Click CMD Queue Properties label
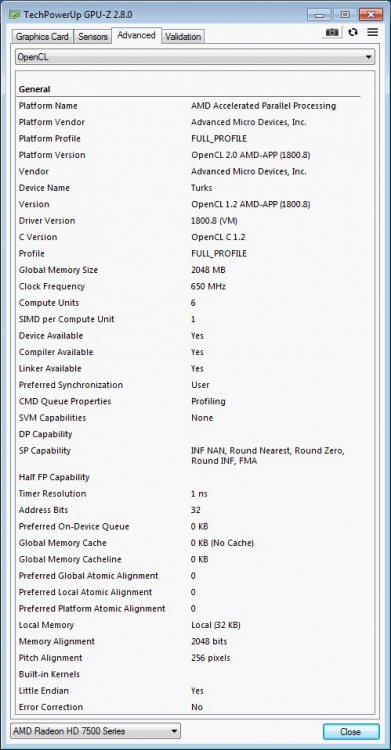This screenshot has width=391, height=750. (65, 401)
